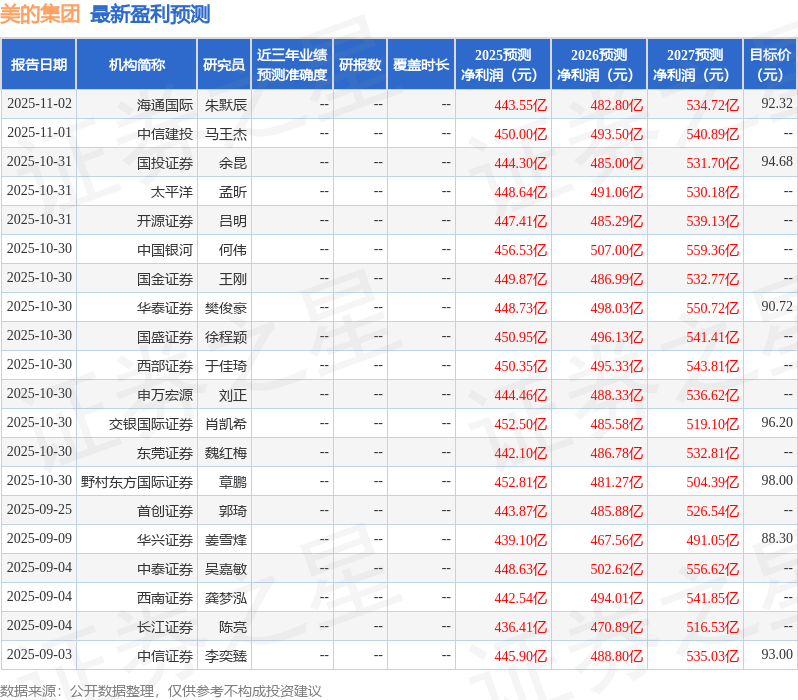
Task: Select the 机构简称 column header
Action: pos(137,65)
